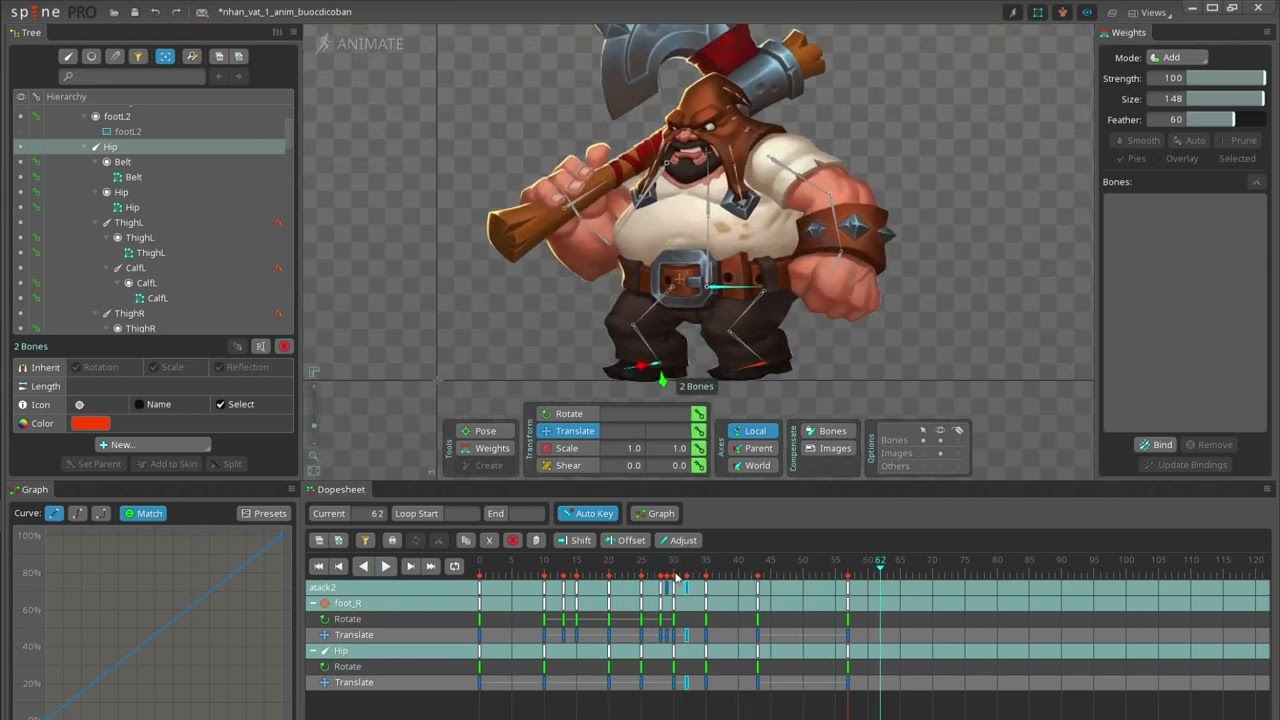The image size is (1280, 720).
Task: Click the envelope icon in the title bar
Action: click(x=203, y=12)
